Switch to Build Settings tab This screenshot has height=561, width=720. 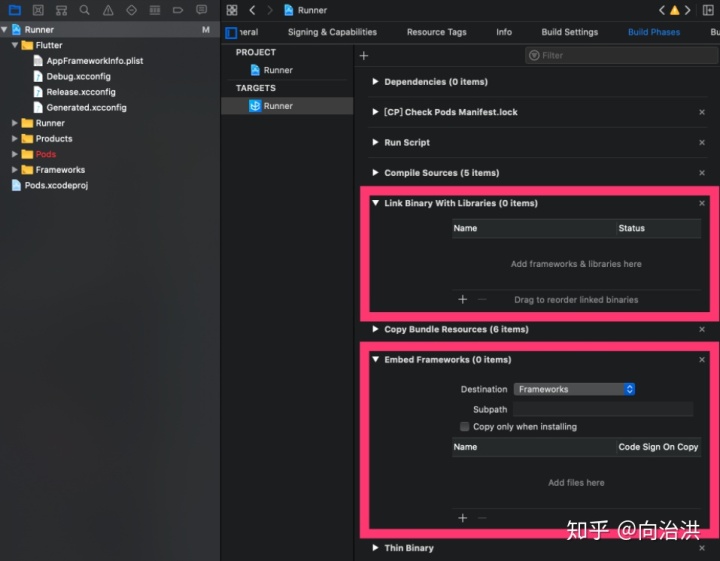(x=569, y=32)
